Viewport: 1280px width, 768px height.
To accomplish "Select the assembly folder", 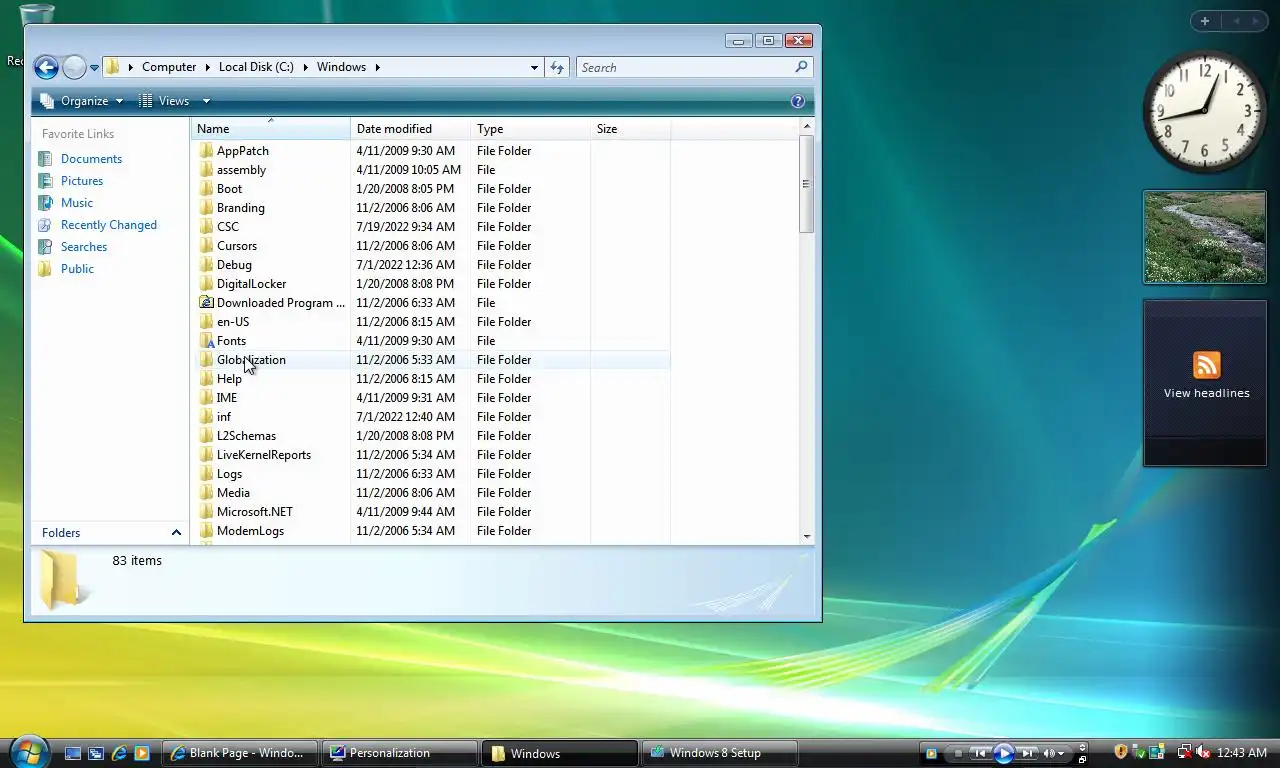I will tap(241, 170).
